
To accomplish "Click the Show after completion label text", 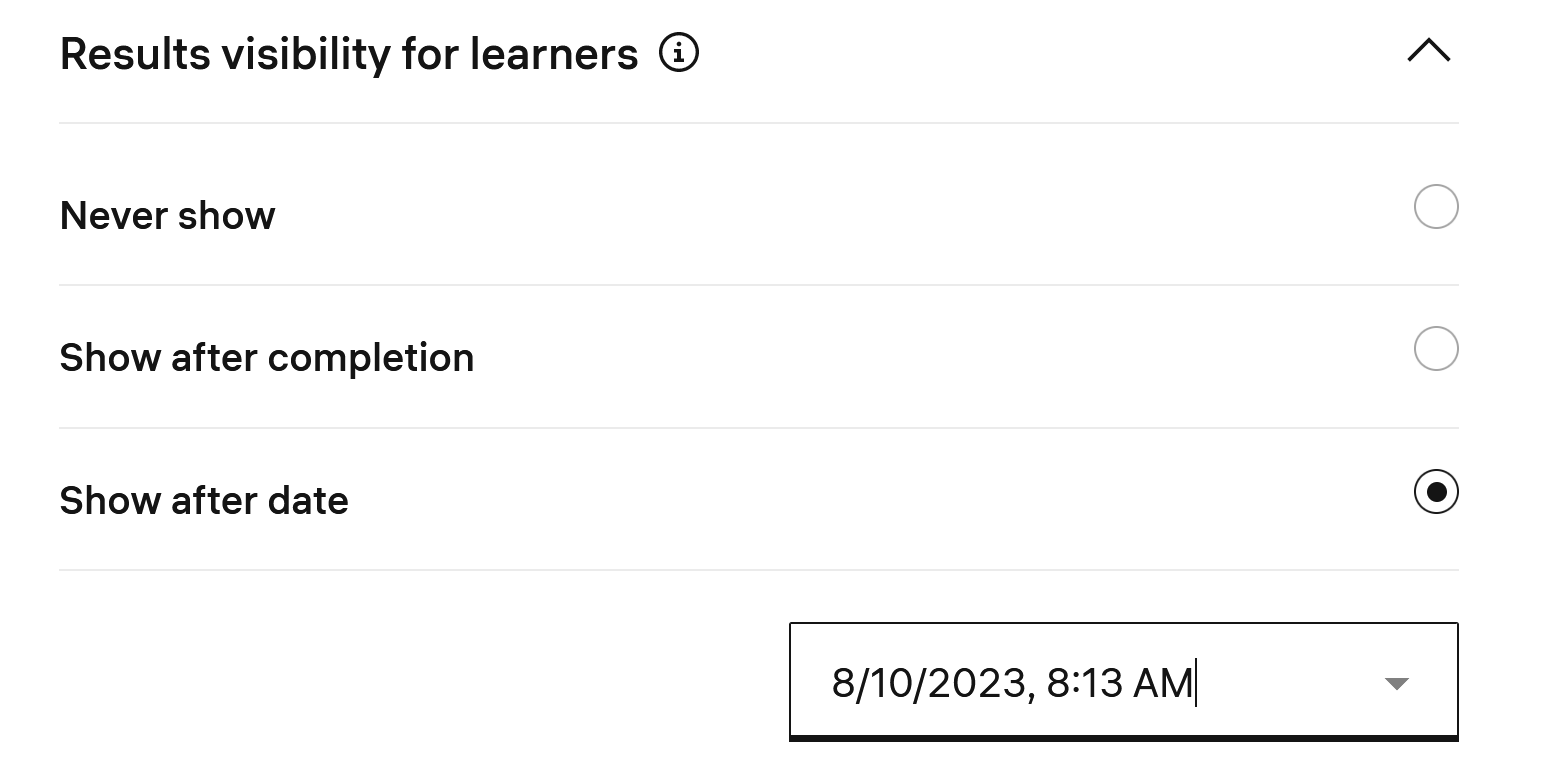I will pyautogui.click(x=267, y=358).
